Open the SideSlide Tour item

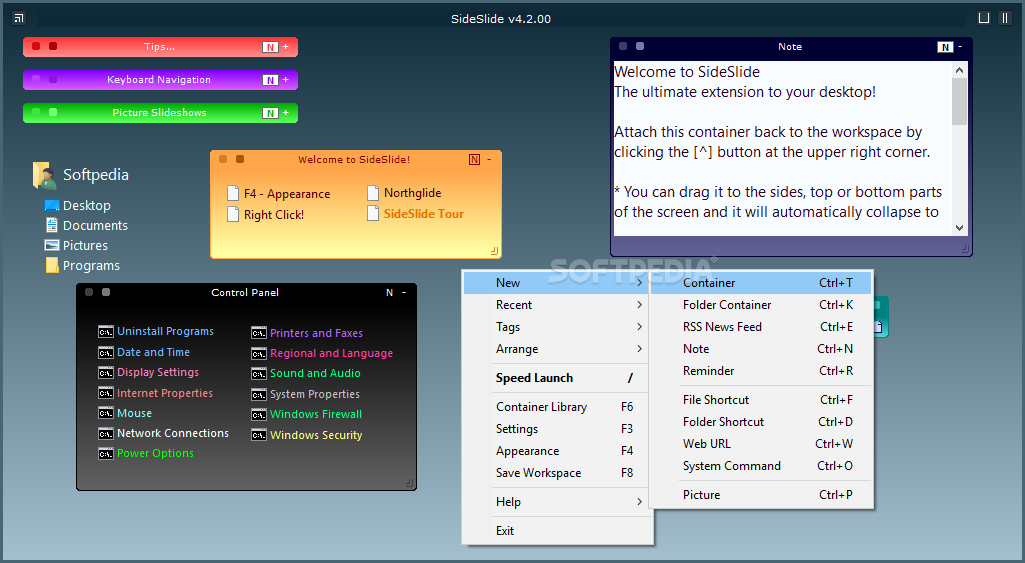click(x=415, y=214)
